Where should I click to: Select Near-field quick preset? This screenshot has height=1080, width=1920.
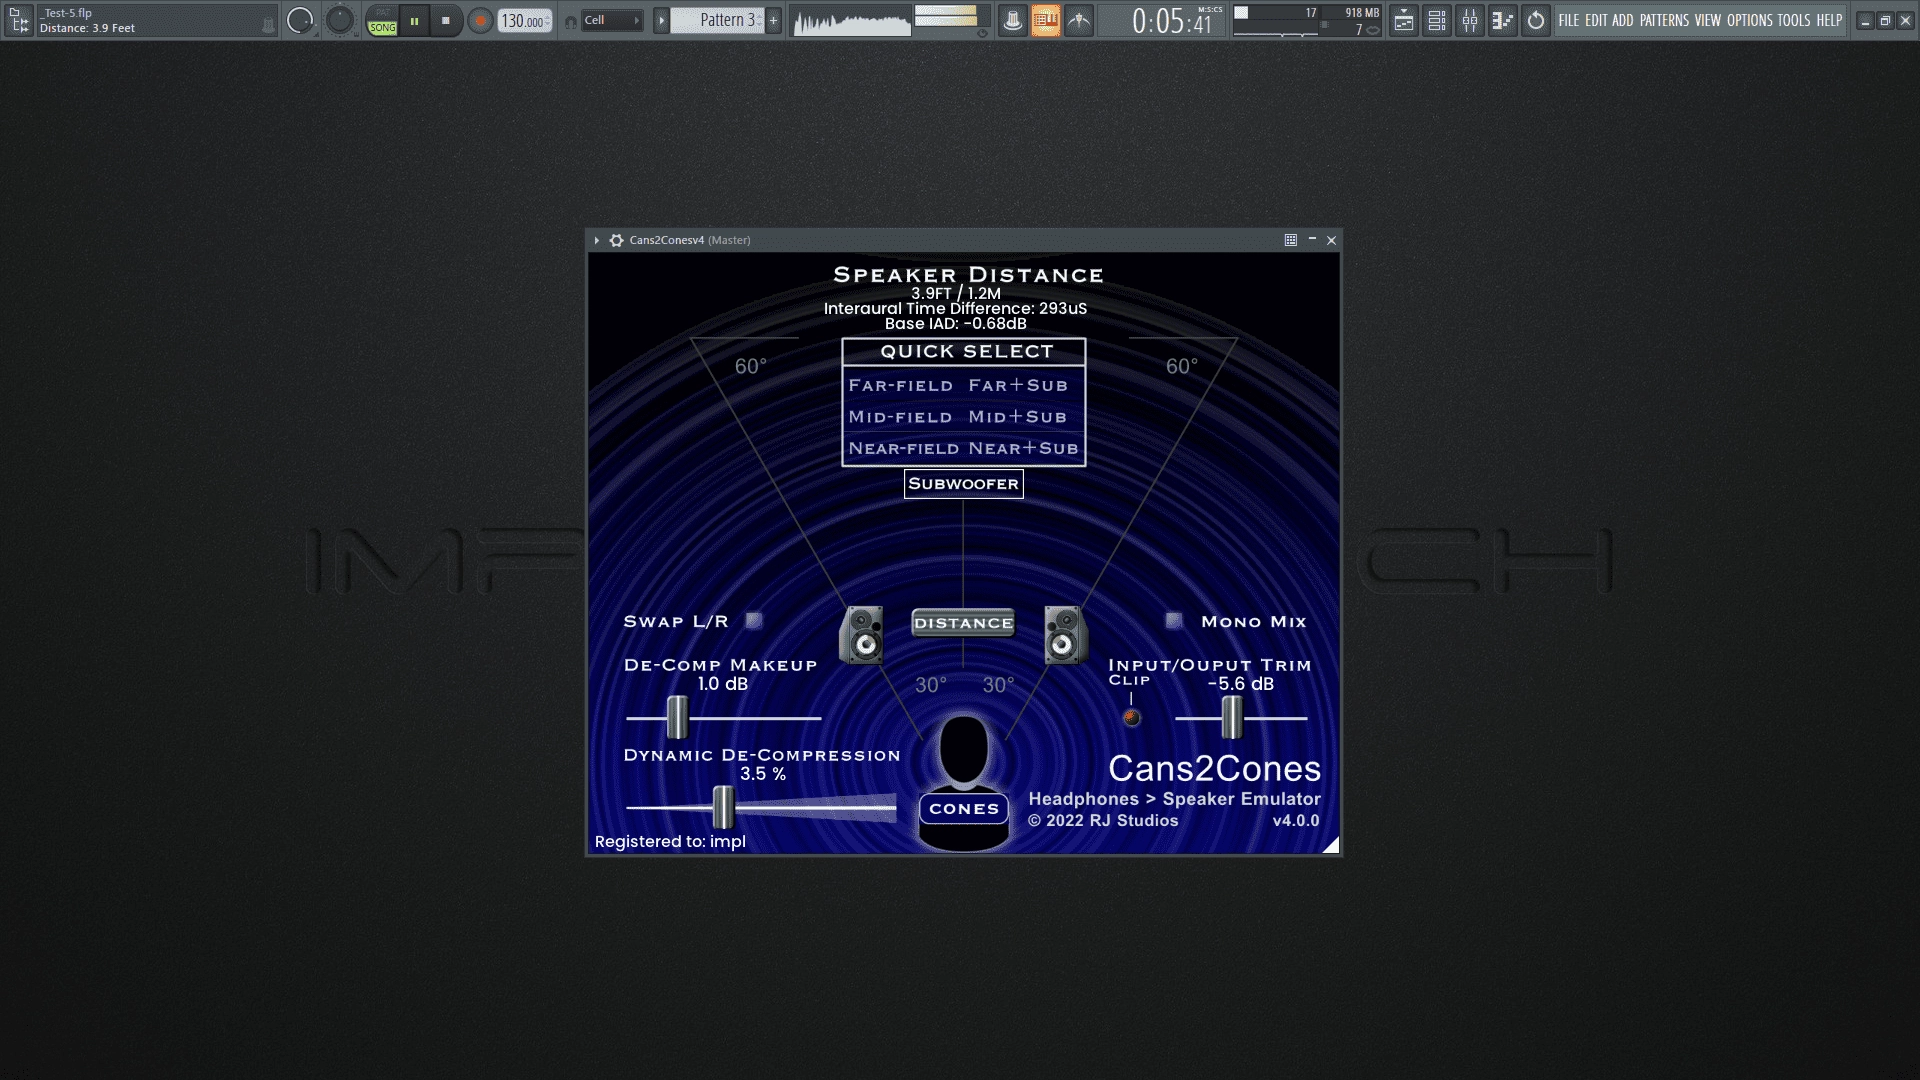(x=904, y=449)
